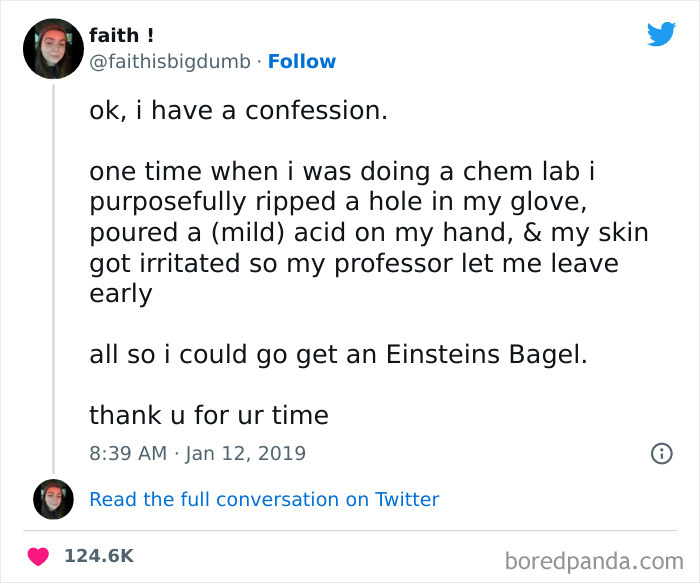This screenshot has width=700, height=583.
Task: Follow the @faithisbigdumb account
Action: coord(302,62)
